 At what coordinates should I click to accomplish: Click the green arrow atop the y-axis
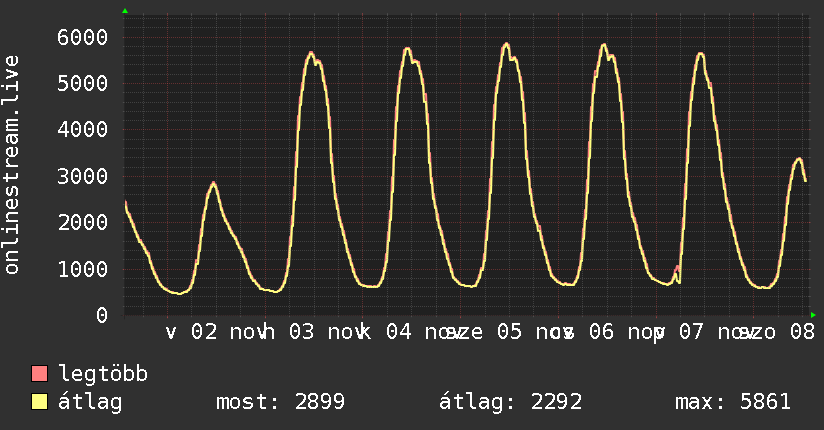(x=125, y=11)
